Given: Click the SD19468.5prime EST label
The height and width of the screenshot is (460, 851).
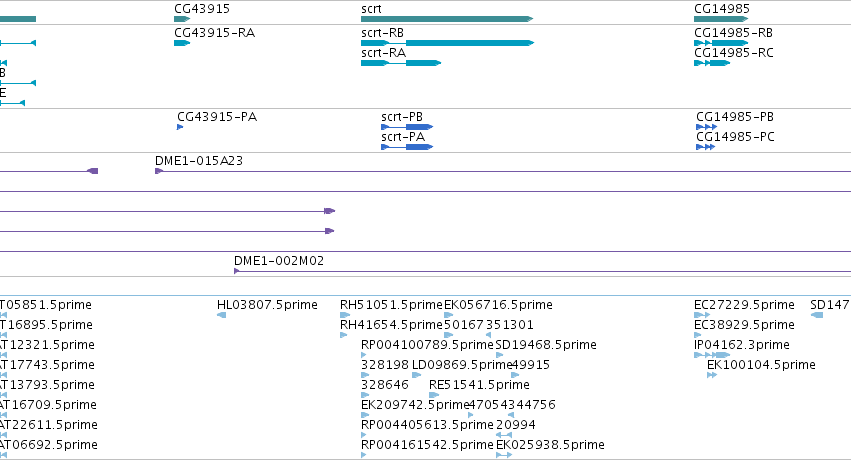Looking at the screenshot, I should [546, 345].
